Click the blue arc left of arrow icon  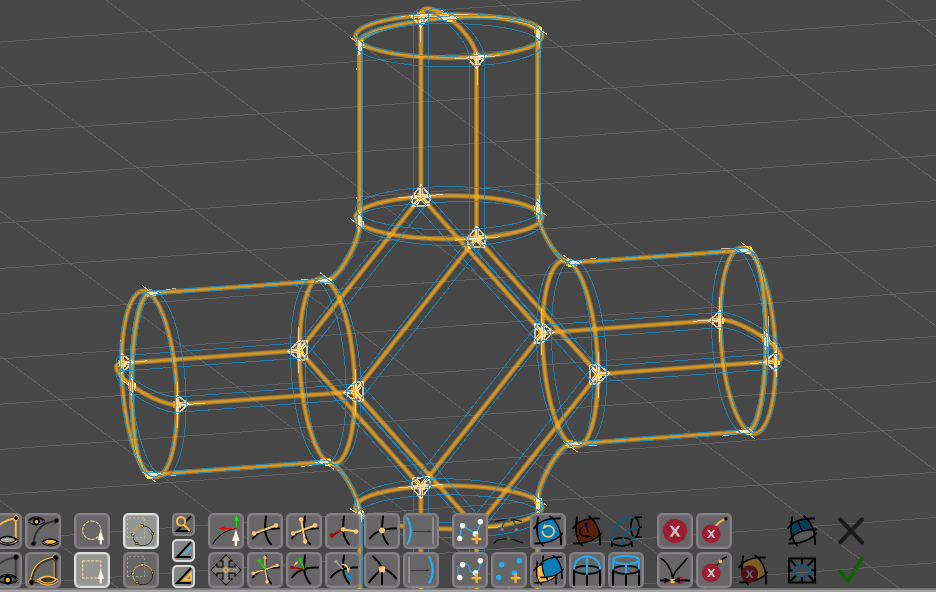(421, 531)
